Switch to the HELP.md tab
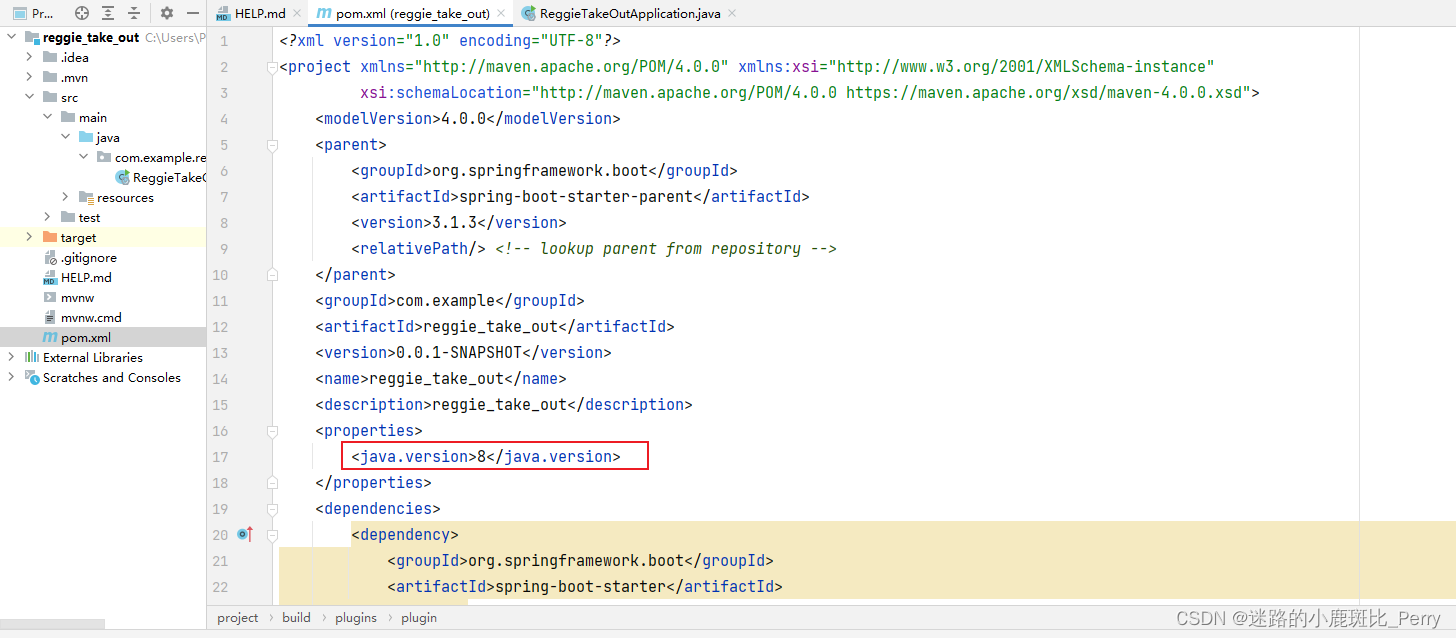Image resolution: width=1456 pixels, height=638 pixels. click(258, 14)
